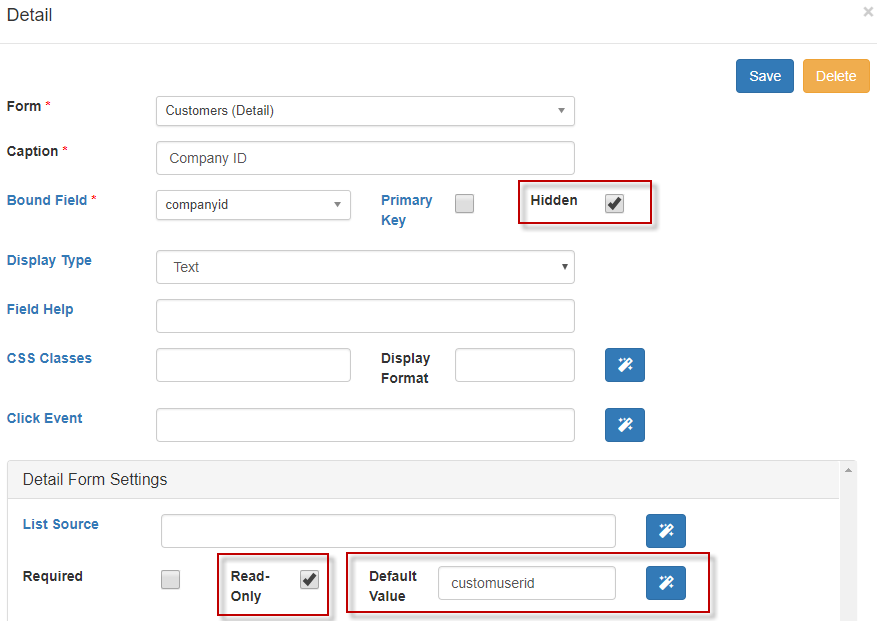The width and height of the screenshot is (877, 621).
Task: Toggle the Hidden checkbox
Action: pyautogui.click(x=614, y=204)
